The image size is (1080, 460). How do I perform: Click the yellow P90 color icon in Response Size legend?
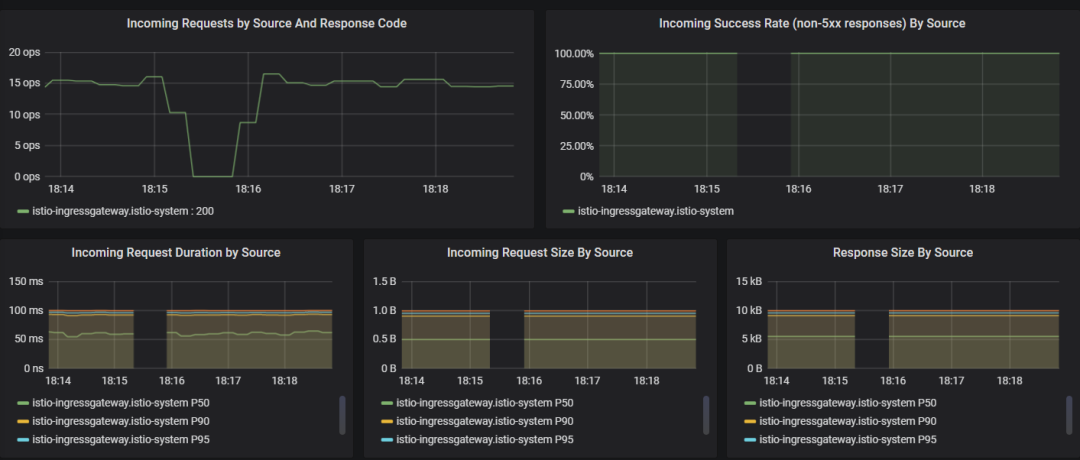[x=751, y=421]
